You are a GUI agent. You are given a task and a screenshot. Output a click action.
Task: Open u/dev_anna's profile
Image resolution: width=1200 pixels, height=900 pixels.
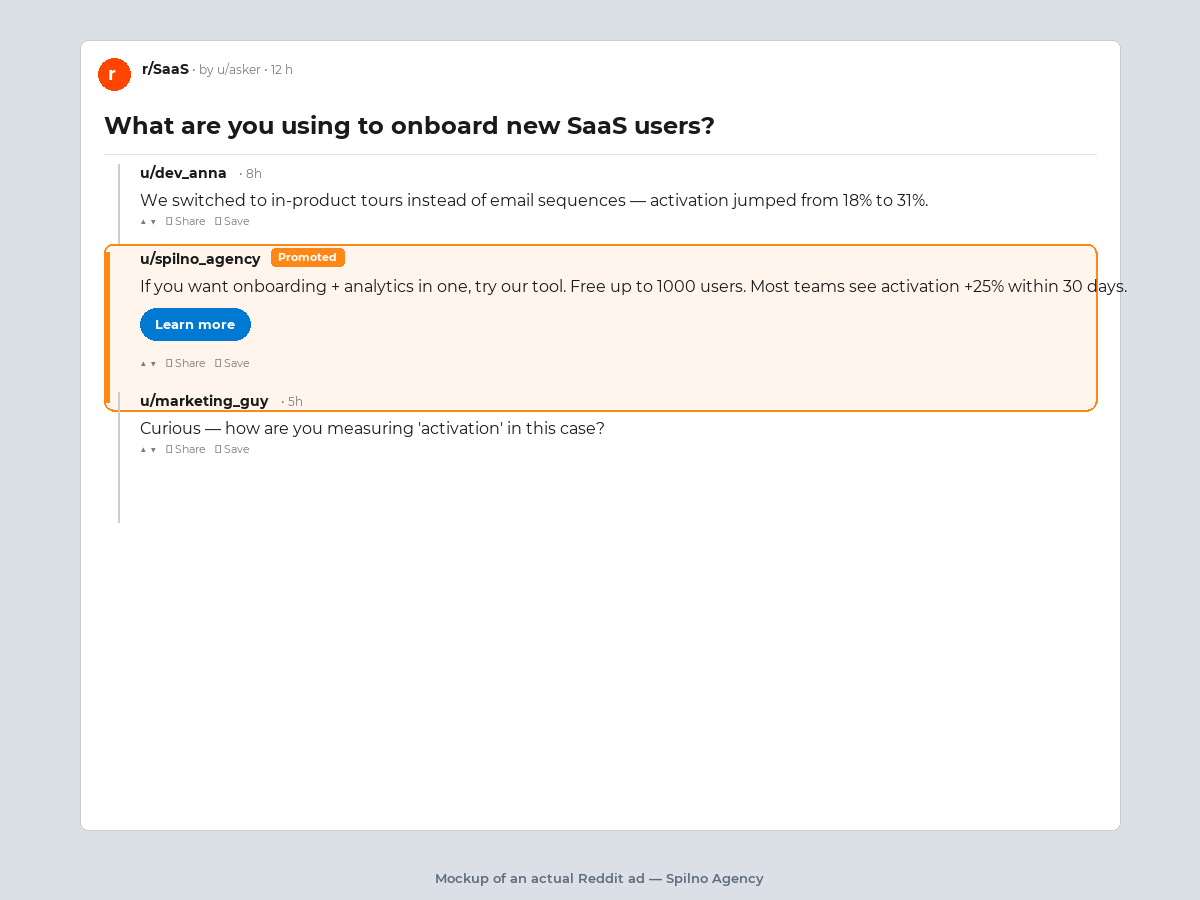click(183, 173)
